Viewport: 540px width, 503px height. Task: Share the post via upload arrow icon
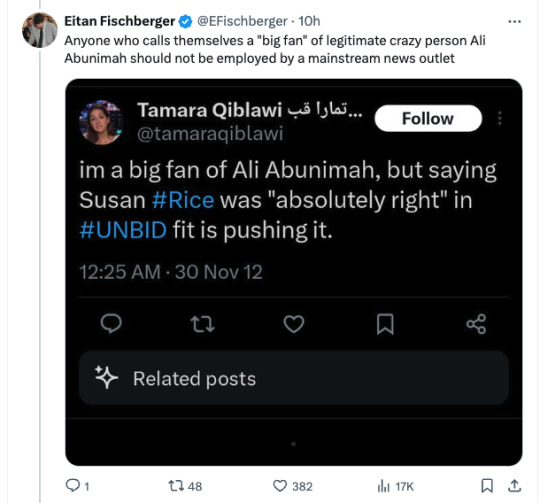pyautogui.click(x=514, y=486)
